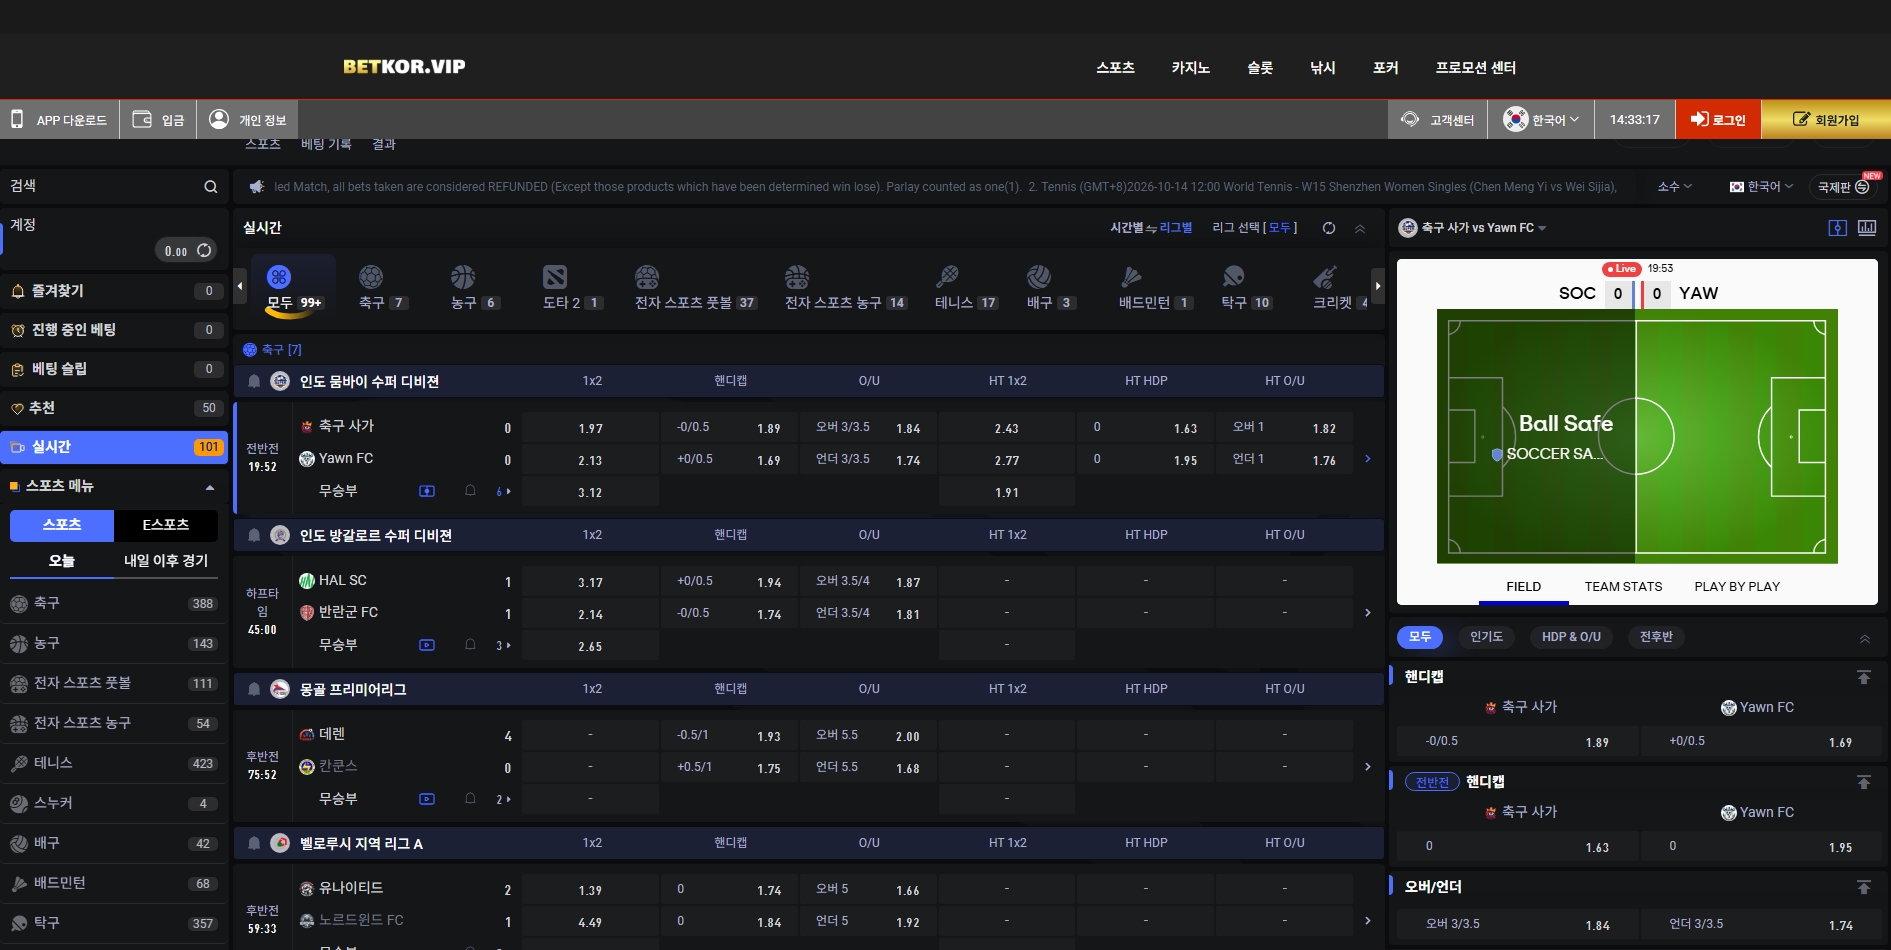1891x950 pixels.
Task: Click the 회원가입 button
Action: click(1826, 119)
